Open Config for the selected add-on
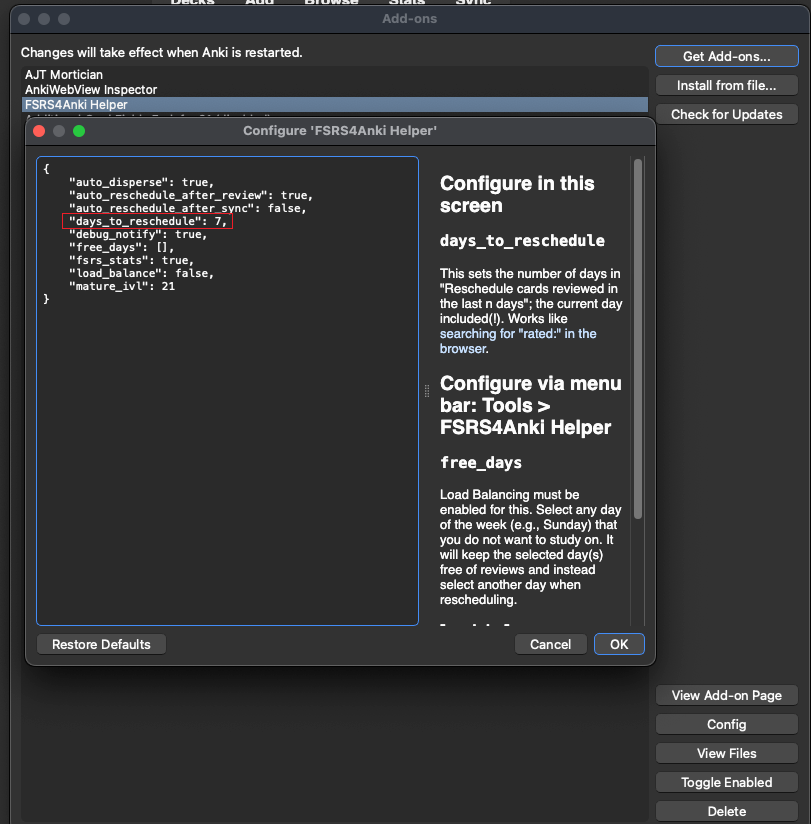This screenshot has width=811, height=824. [x=726, y=723]
